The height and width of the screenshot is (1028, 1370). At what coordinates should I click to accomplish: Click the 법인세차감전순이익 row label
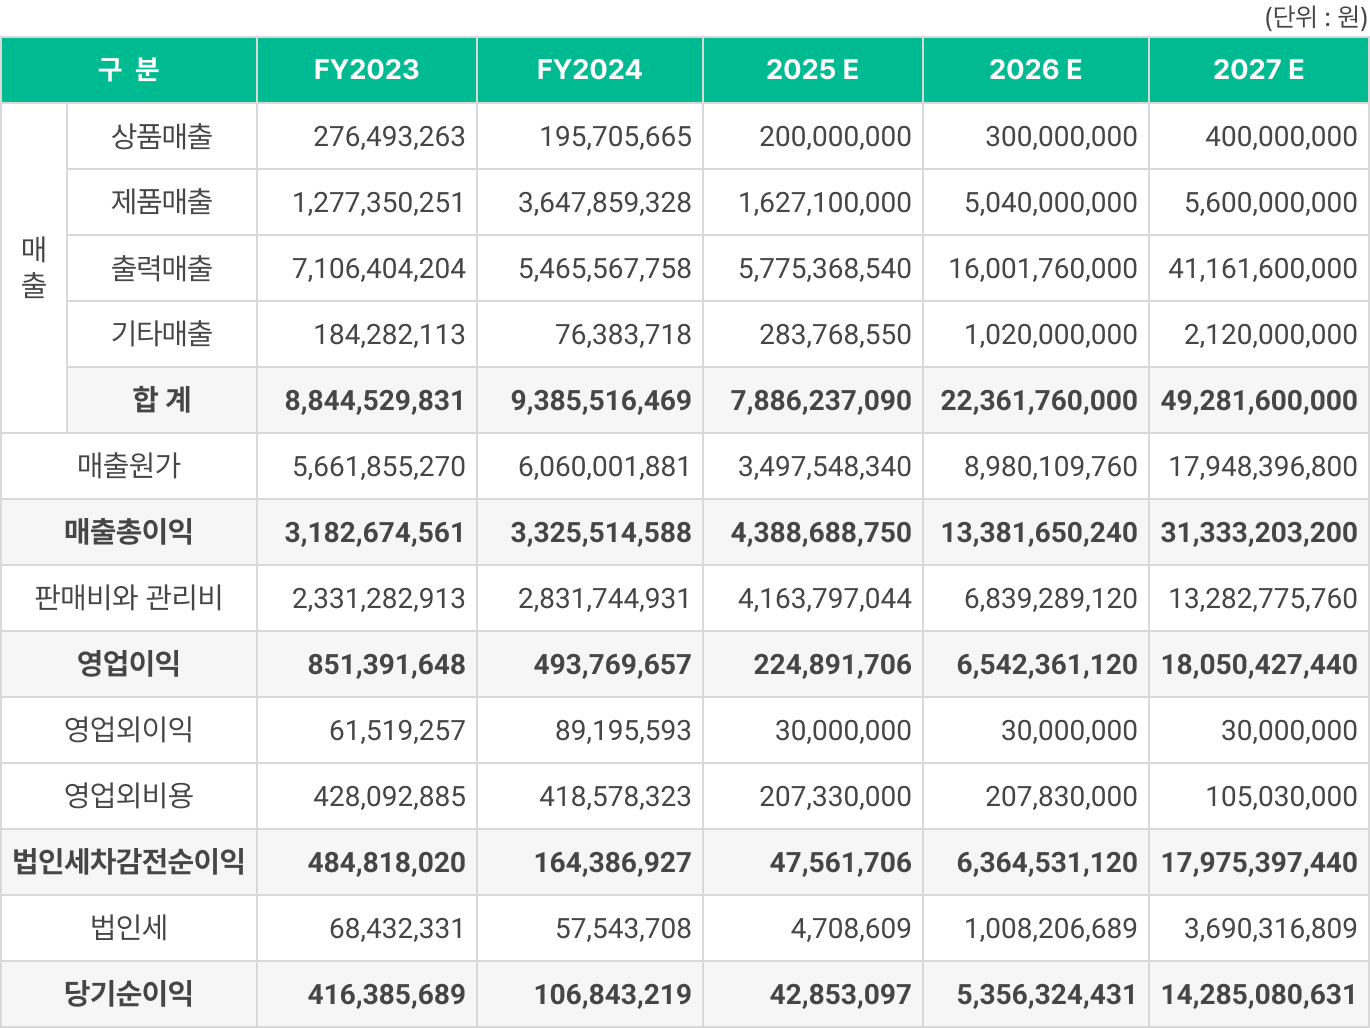click(129, 862)
